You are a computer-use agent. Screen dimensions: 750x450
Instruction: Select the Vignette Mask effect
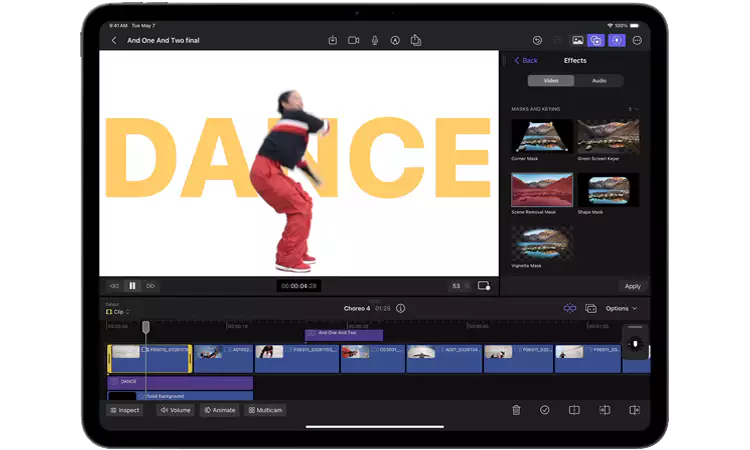pos(541,243)
